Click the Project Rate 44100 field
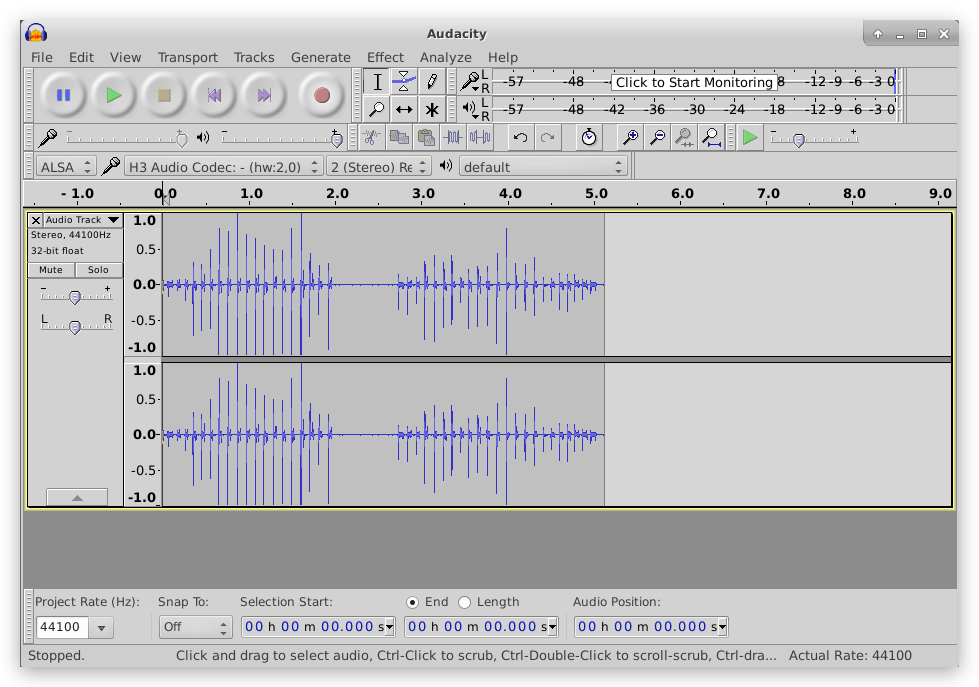 tap(62, 627)
